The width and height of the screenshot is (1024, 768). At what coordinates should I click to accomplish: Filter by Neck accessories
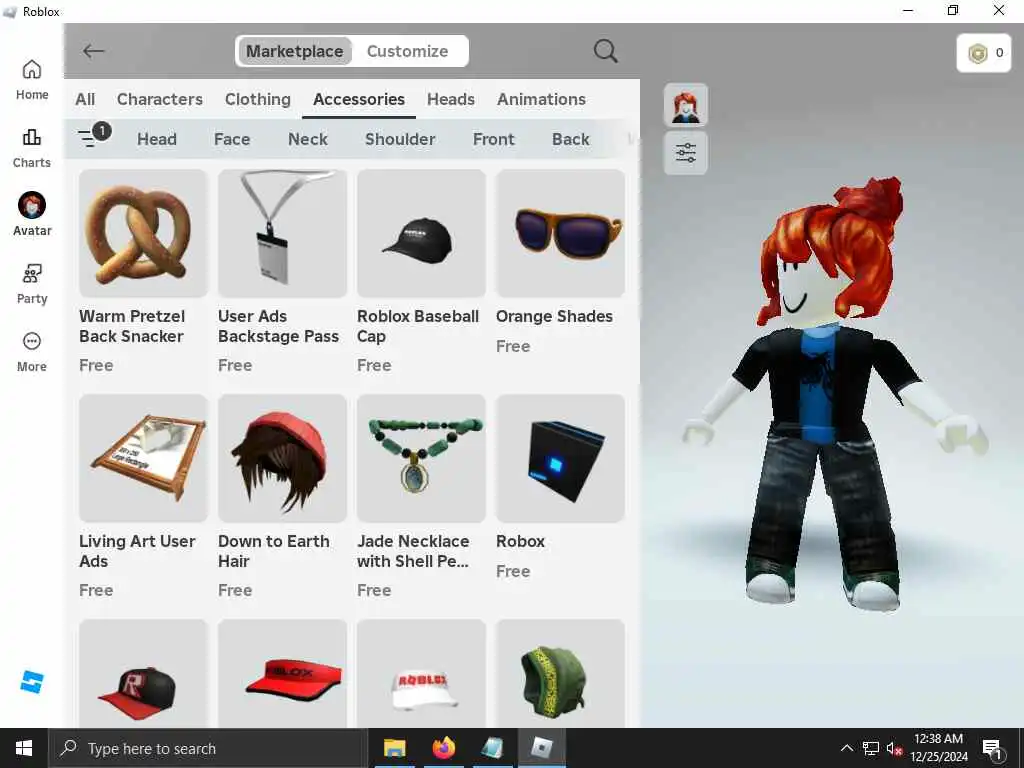click(x=308, y=139)
